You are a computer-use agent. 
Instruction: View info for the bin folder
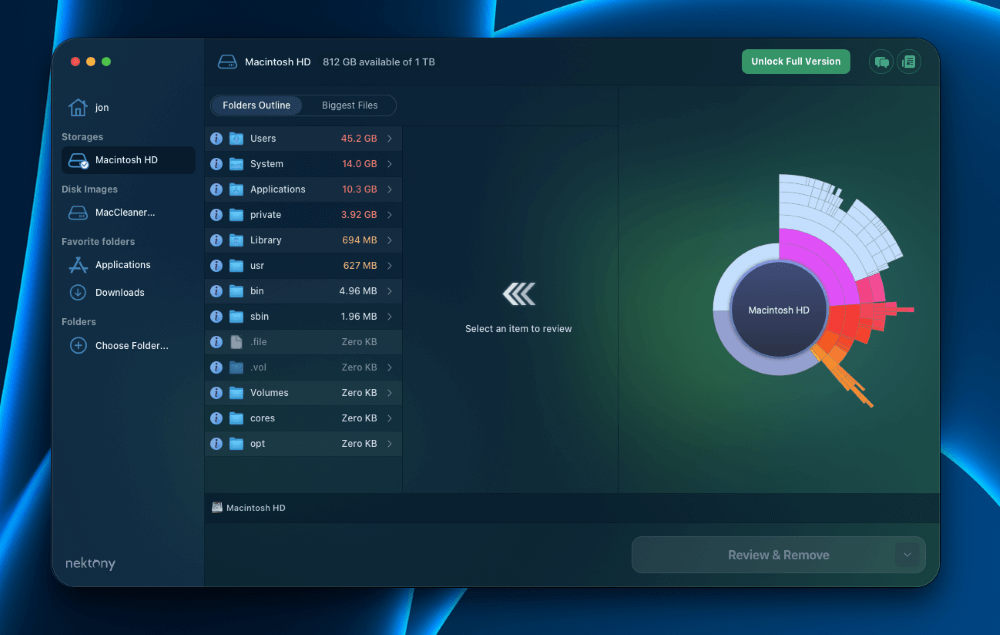click(216, 291)
